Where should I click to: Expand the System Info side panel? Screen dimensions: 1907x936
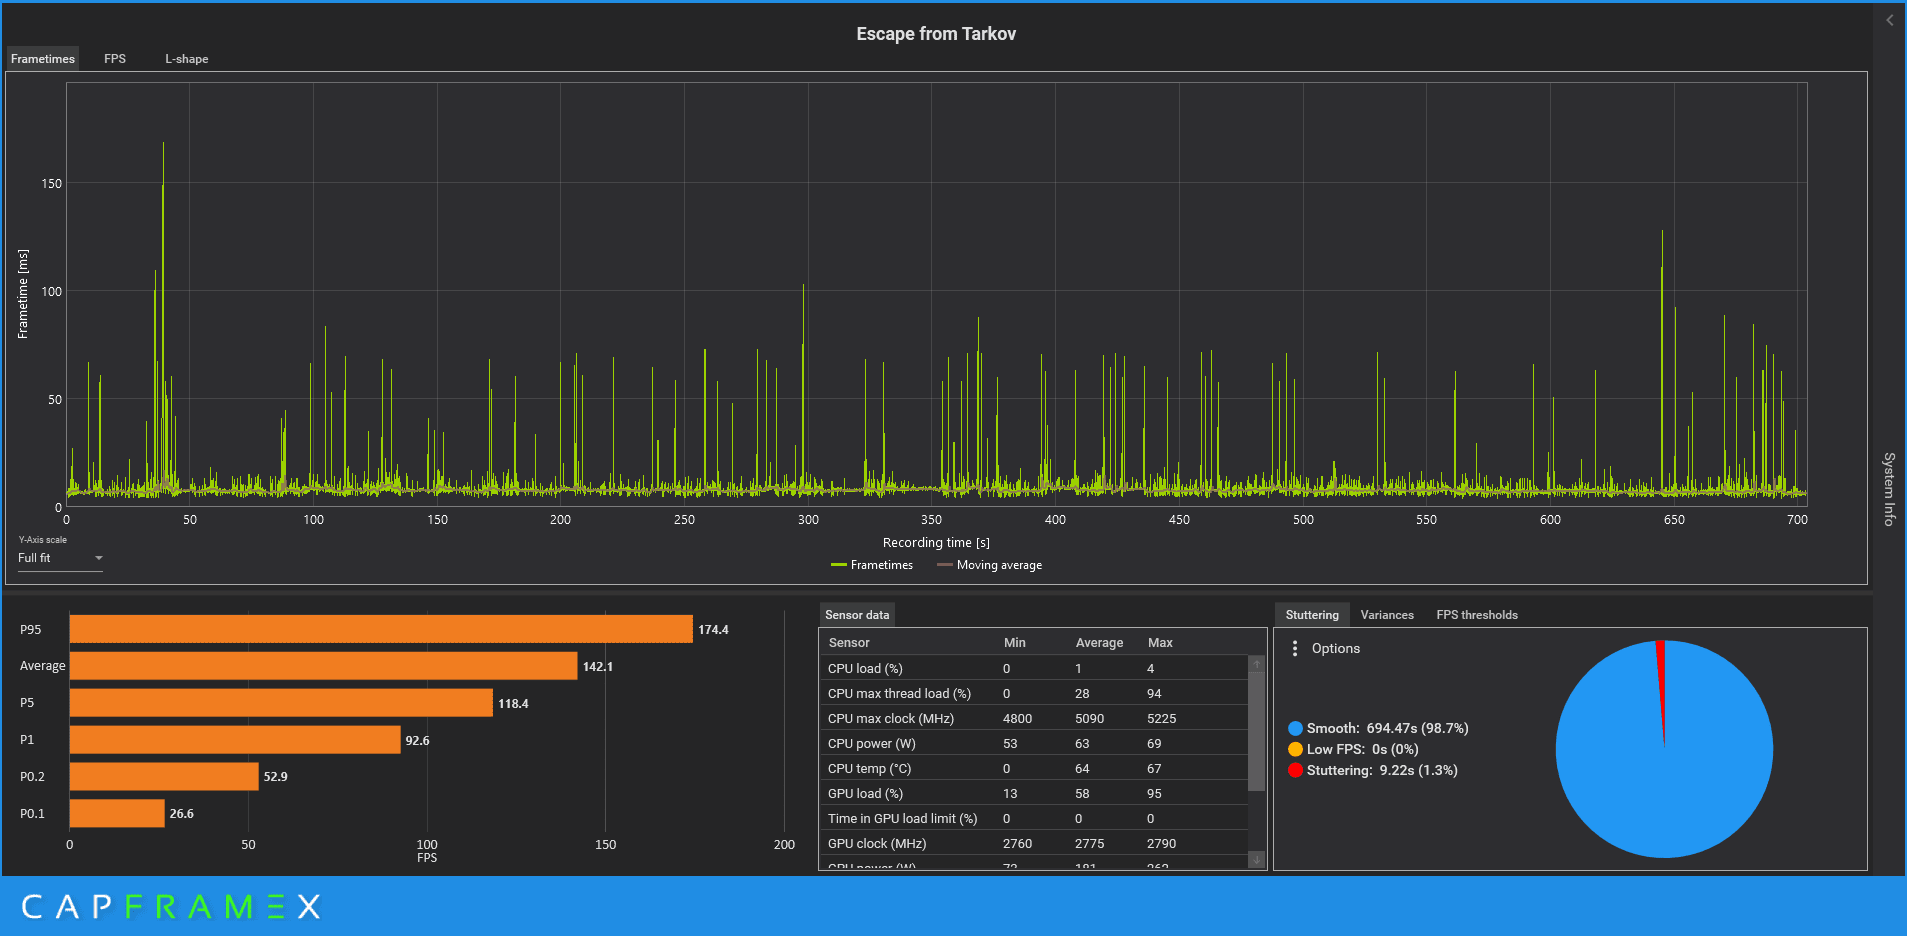[1889, 489]
